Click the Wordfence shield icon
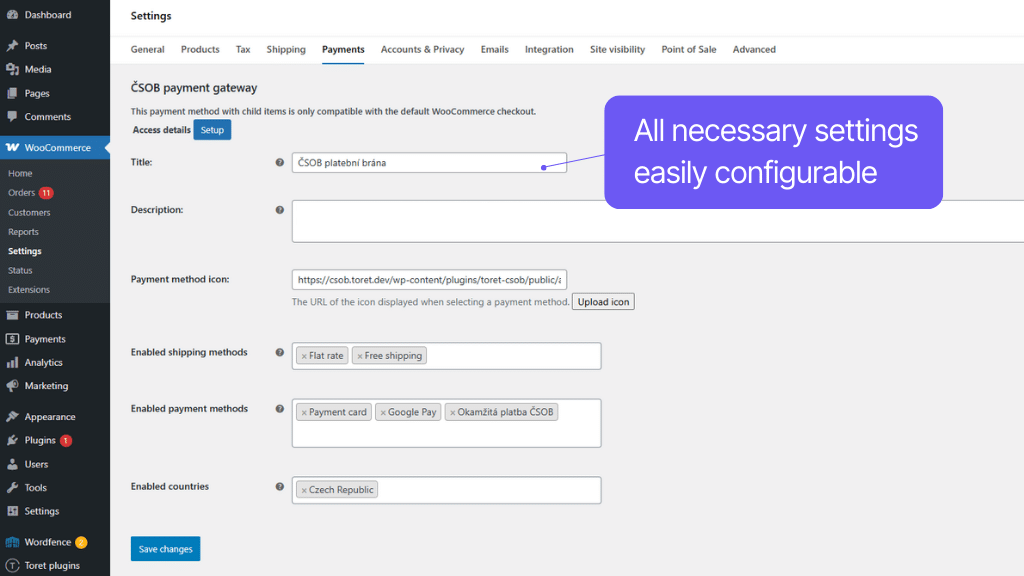 tap(12, 542)
